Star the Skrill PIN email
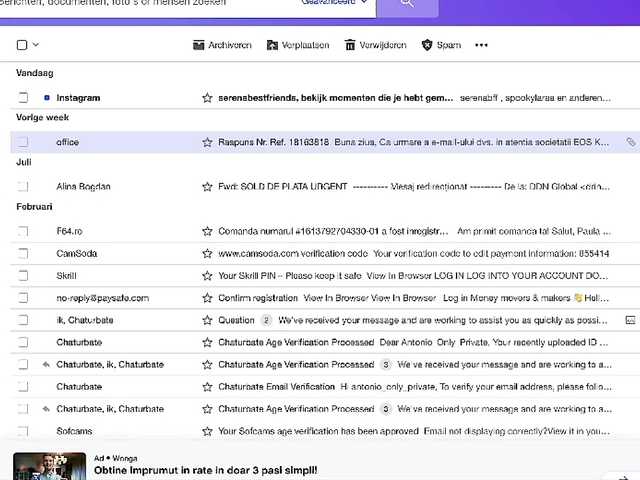Image resolution: width=640 pixels, height=480 pixels. (207, 276)
